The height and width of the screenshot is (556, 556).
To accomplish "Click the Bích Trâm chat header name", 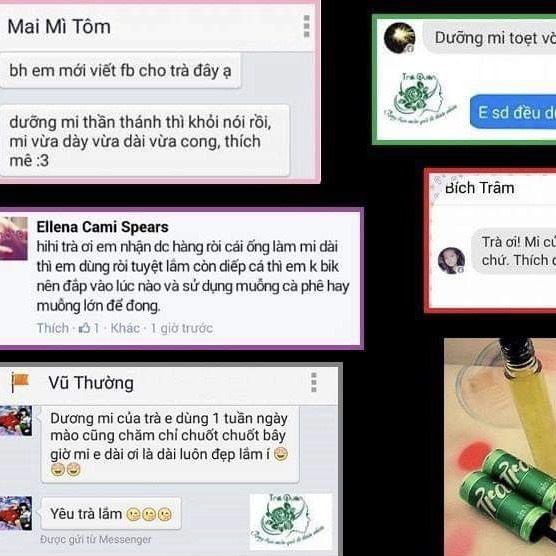I will 480,188.
